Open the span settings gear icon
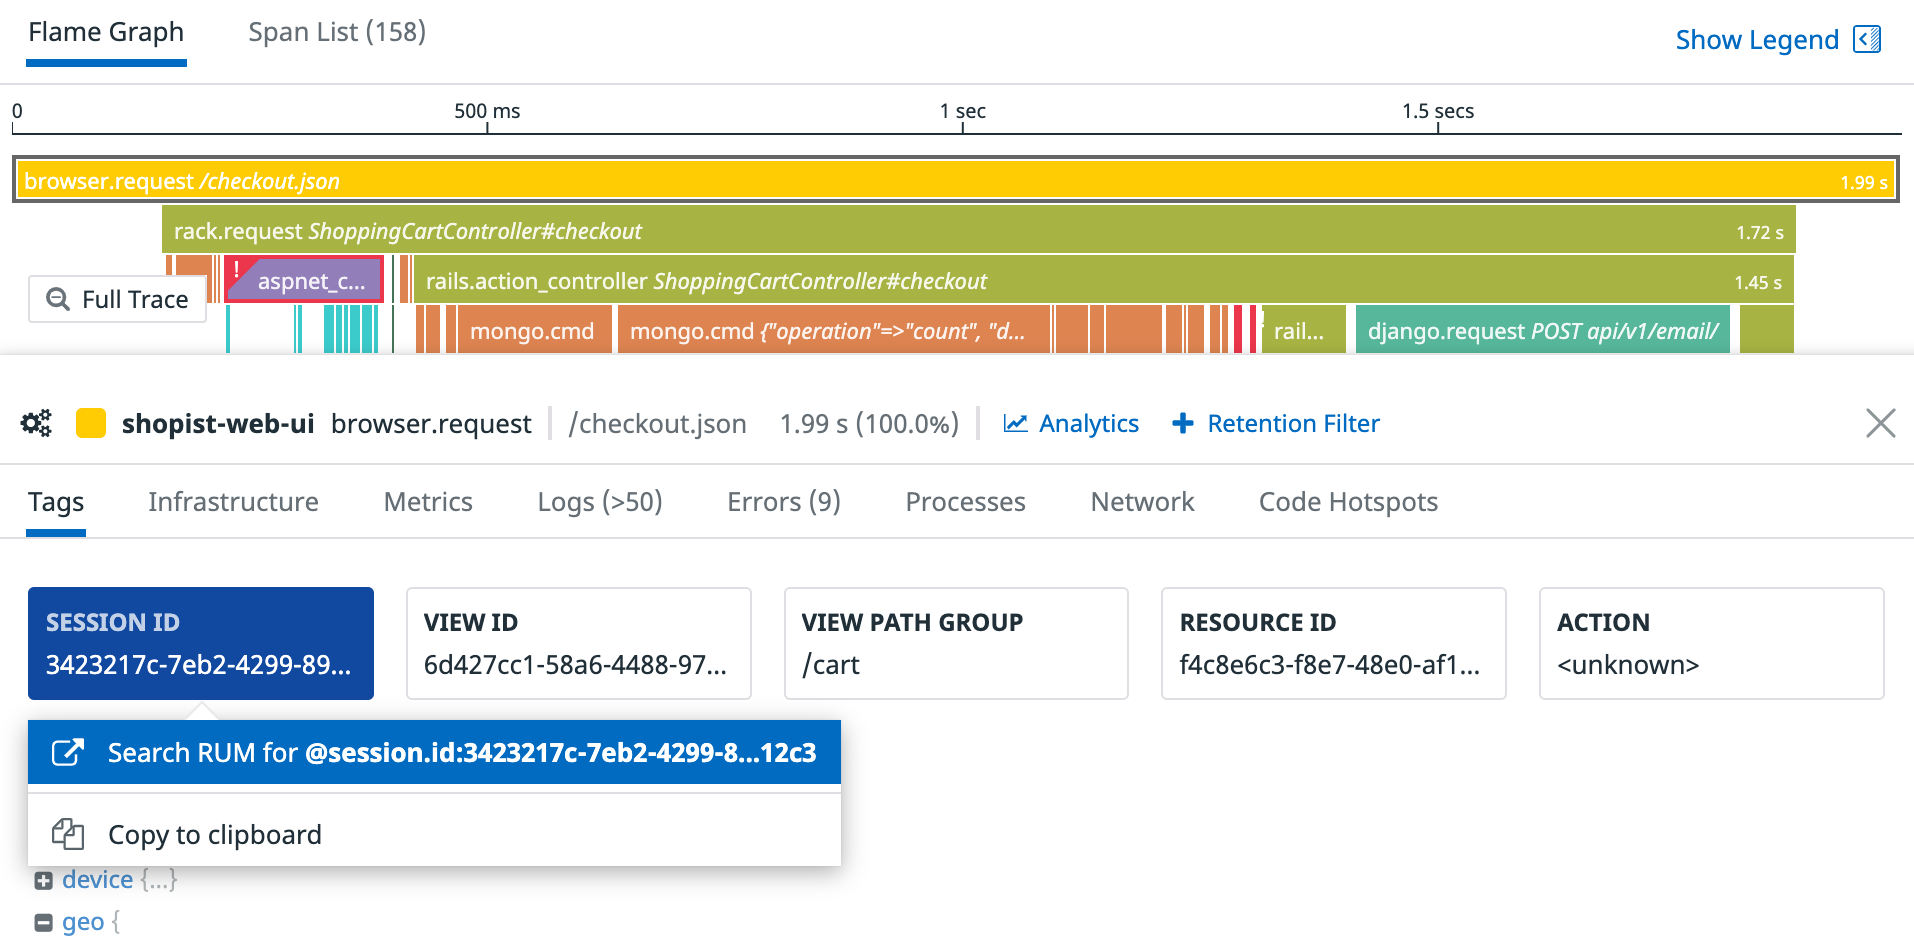1914x949 pixels. coord(36,423)
